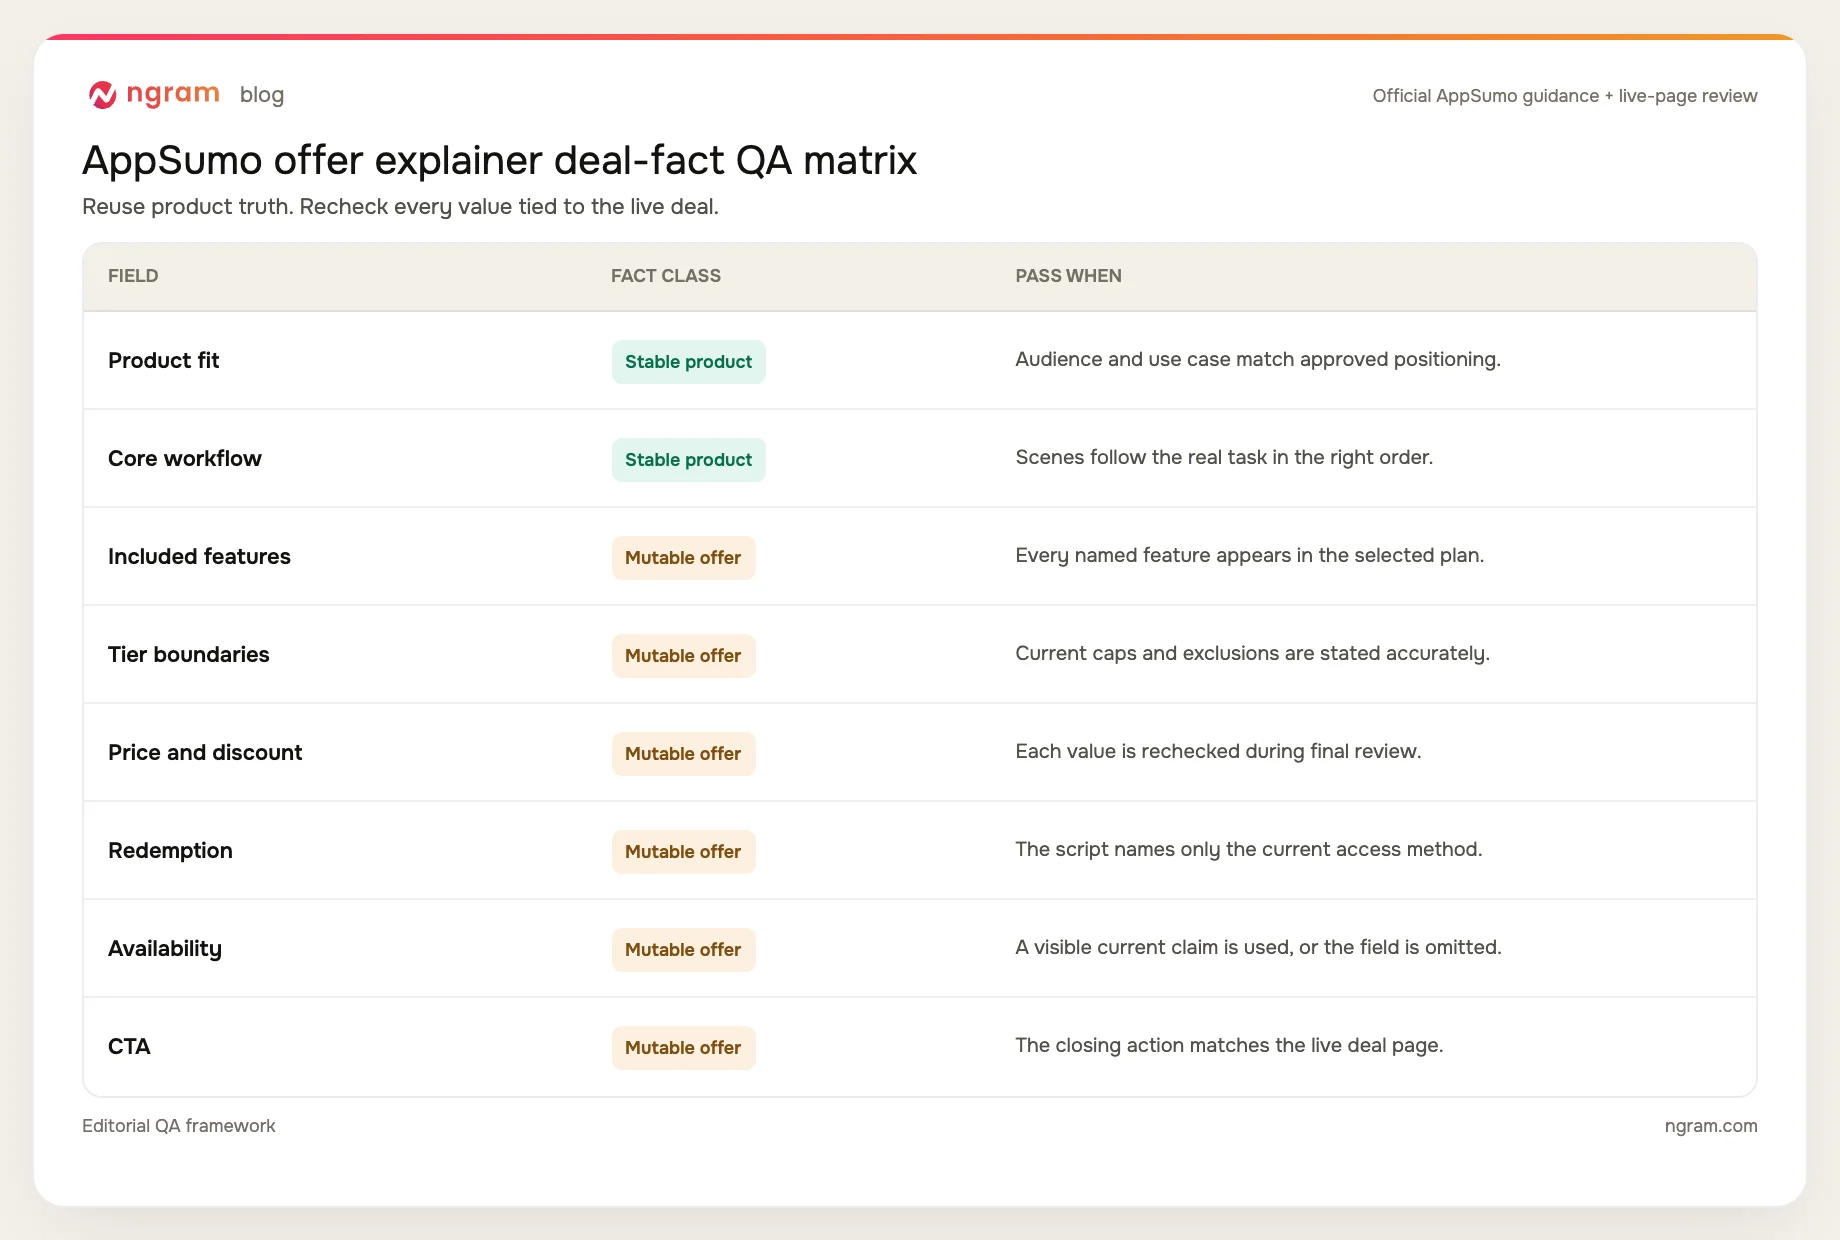Click the PASS WHEN column header

(1068, 276)
